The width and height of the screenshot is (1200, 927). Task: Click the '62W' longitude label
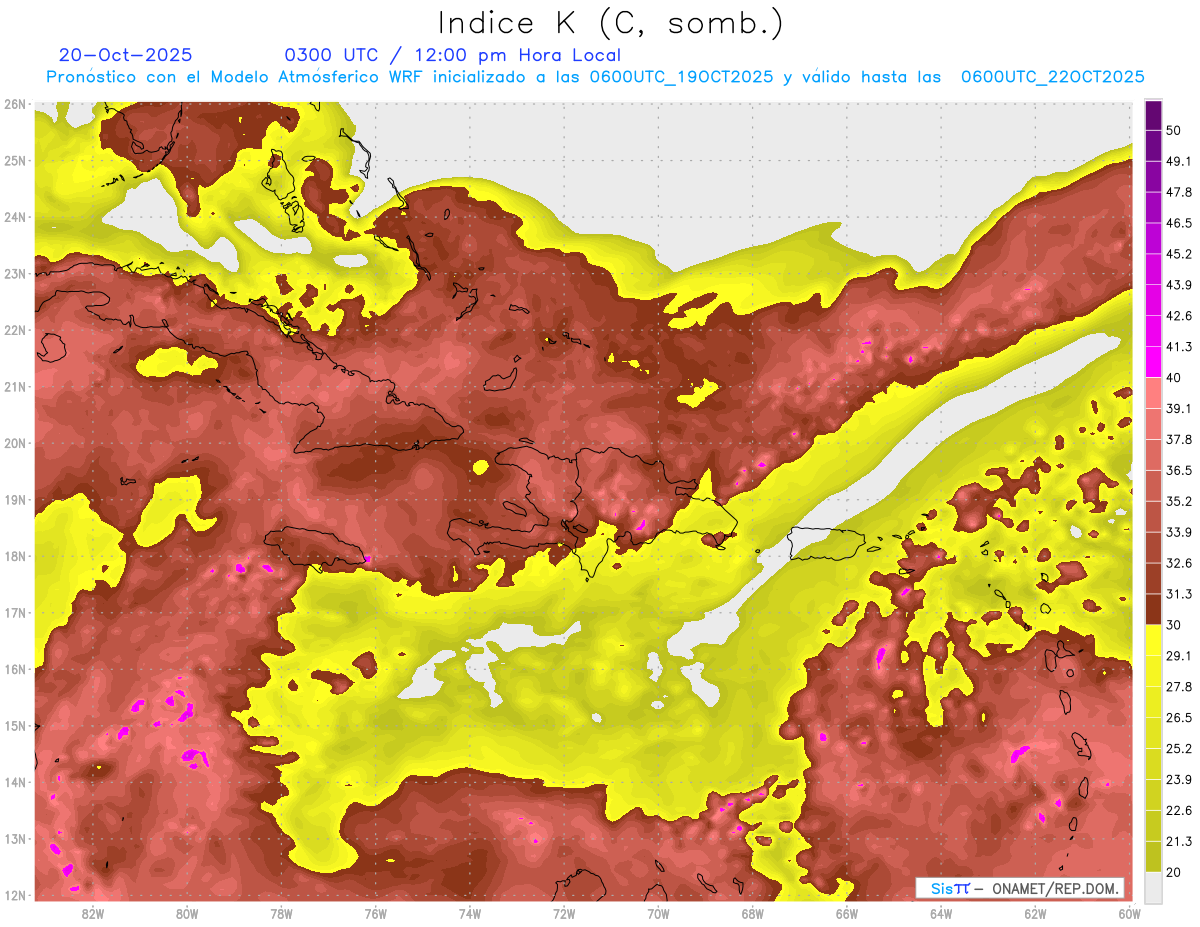pos(1035,914)
